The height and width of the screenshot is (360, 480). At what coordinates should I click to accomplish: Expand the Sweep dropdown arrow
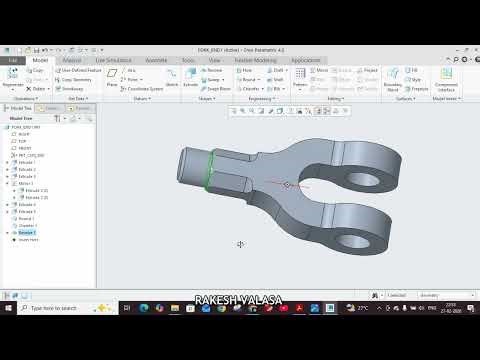click(x=223, y=80)
